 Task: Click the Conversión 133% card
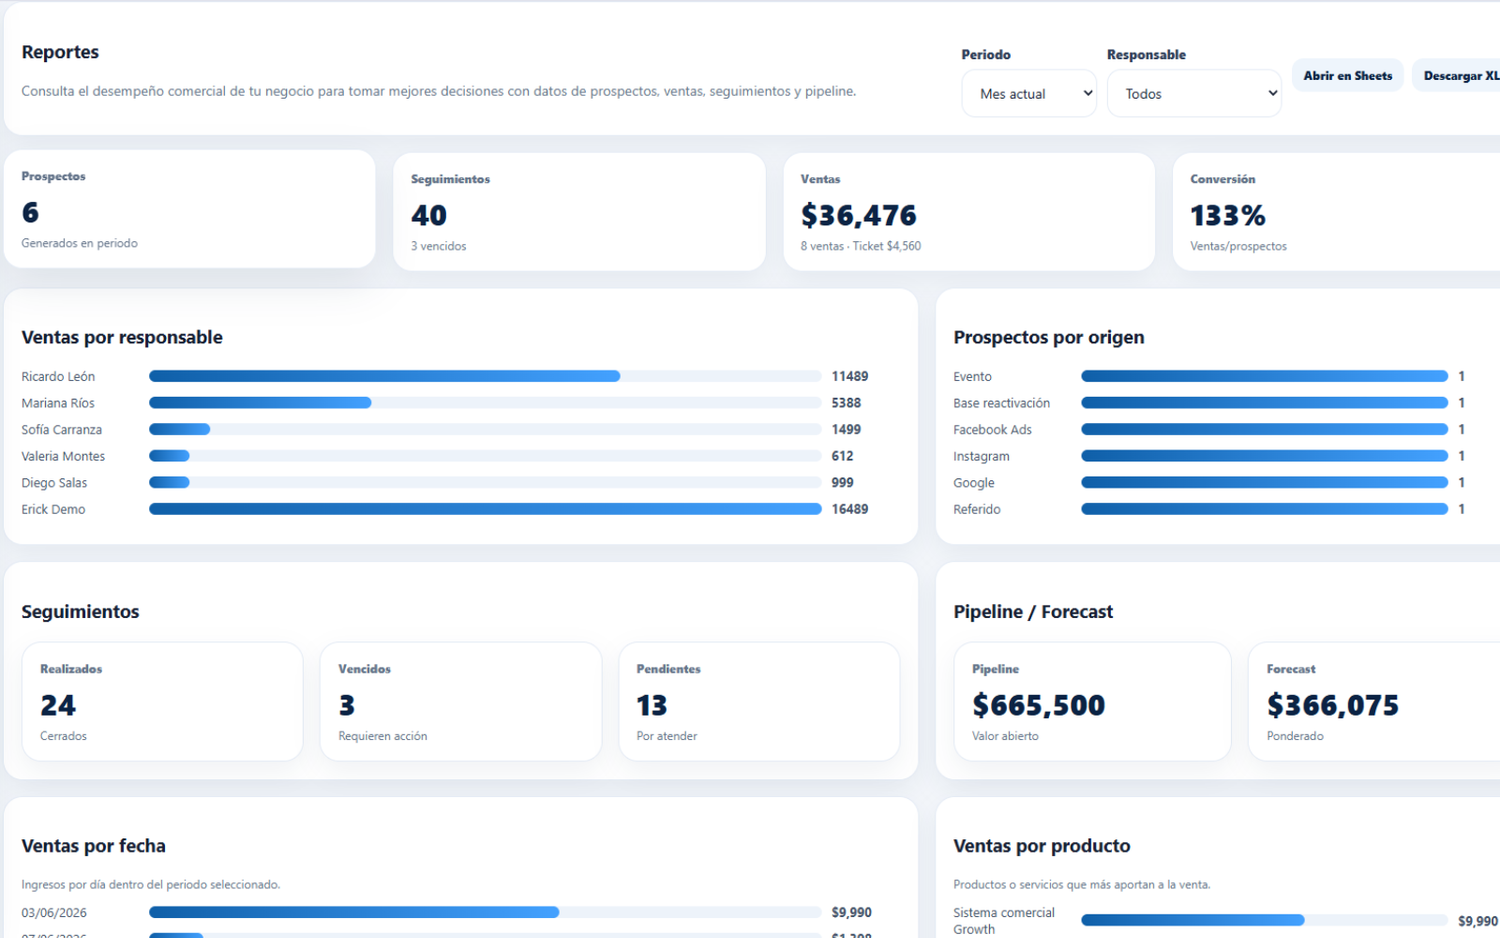tap(1336, 211)
